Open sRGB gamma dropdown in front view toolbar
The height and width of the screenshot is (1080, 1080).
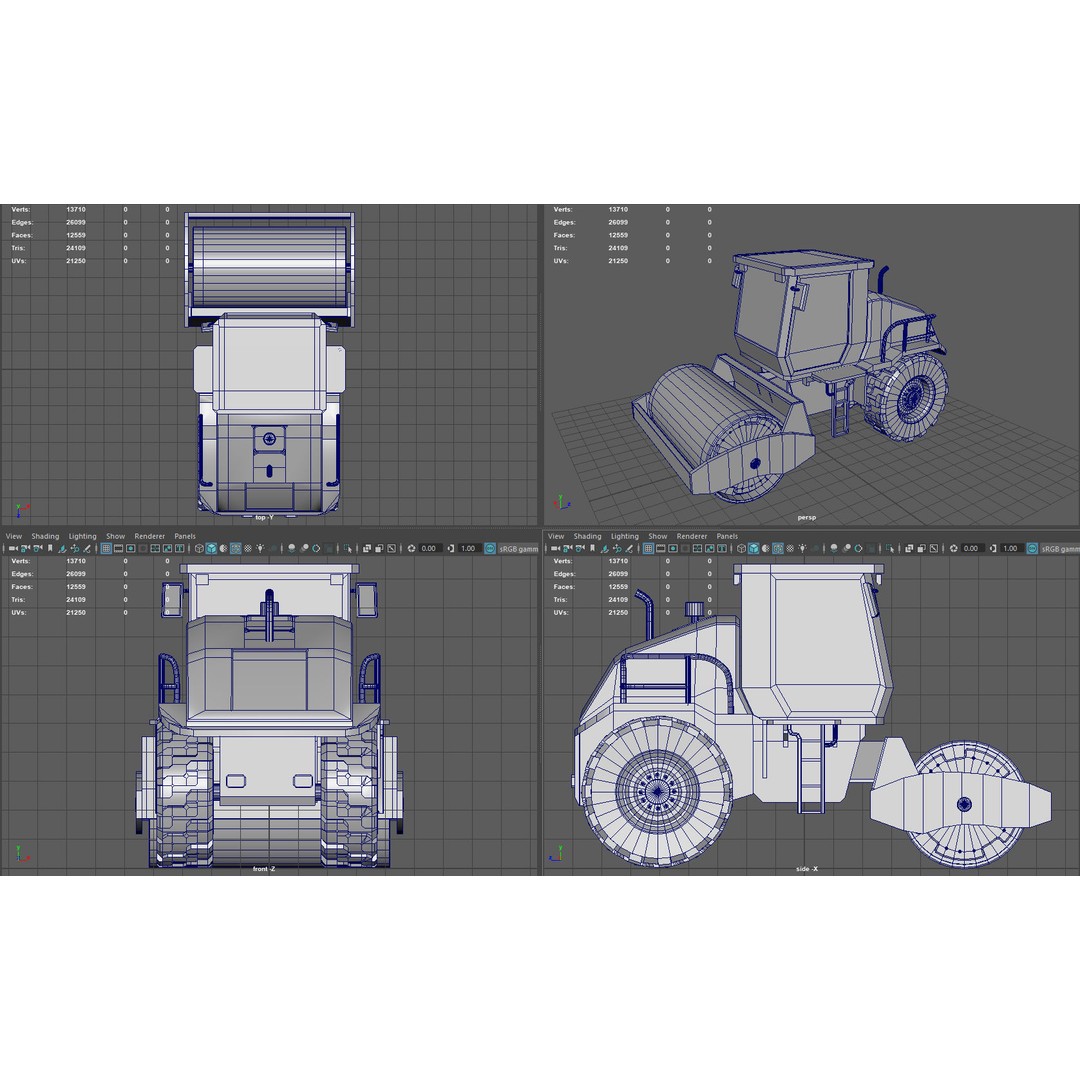click(x=519, y=548)
